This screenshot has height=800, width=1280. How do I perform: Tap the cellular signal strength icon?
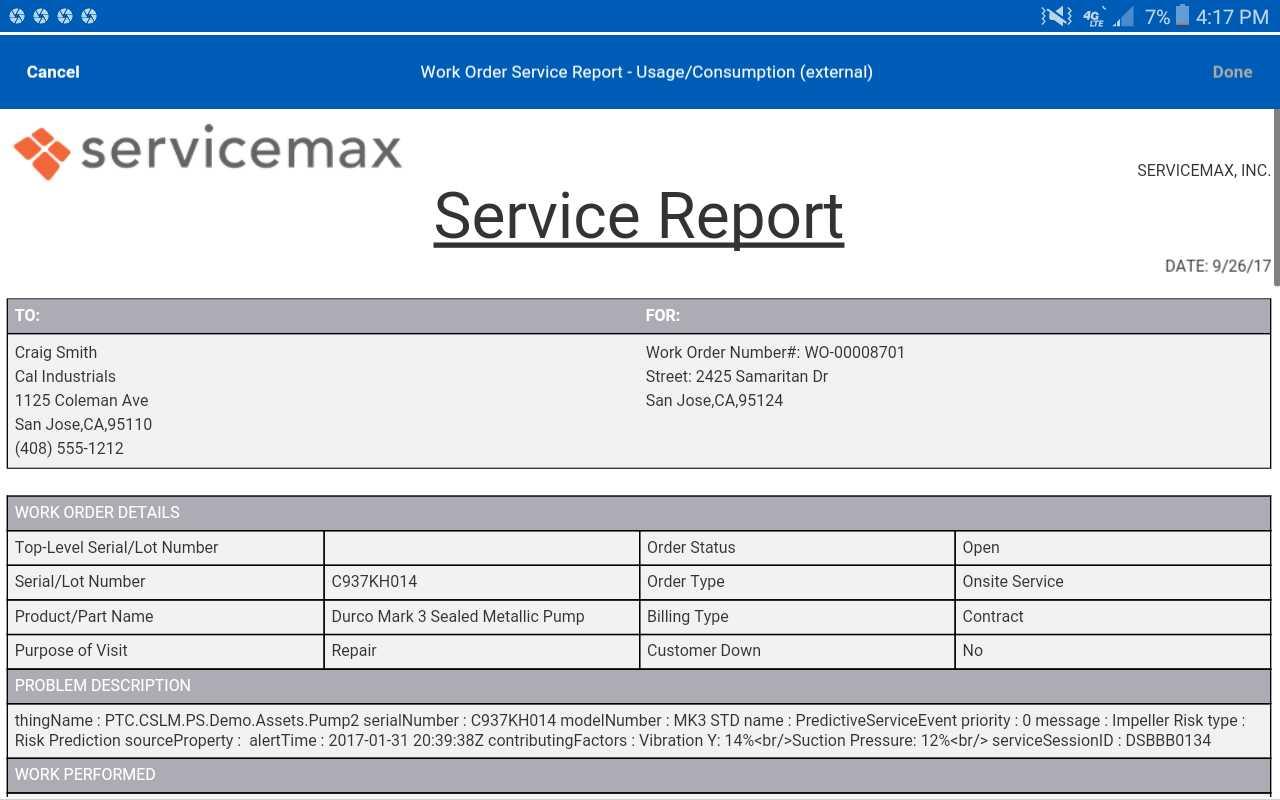(x=1124, y=16)
